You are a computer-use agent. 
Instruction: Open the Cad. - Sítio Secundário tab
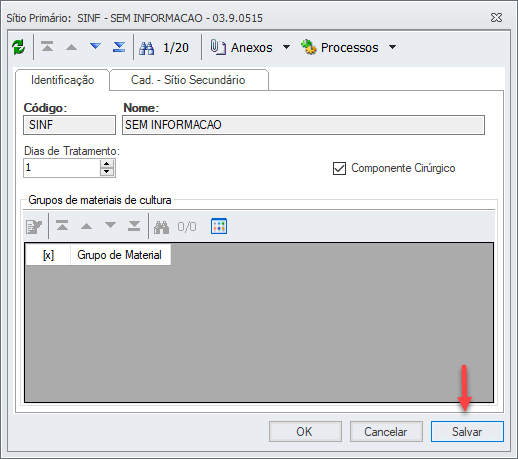click(x=188, y=80)
